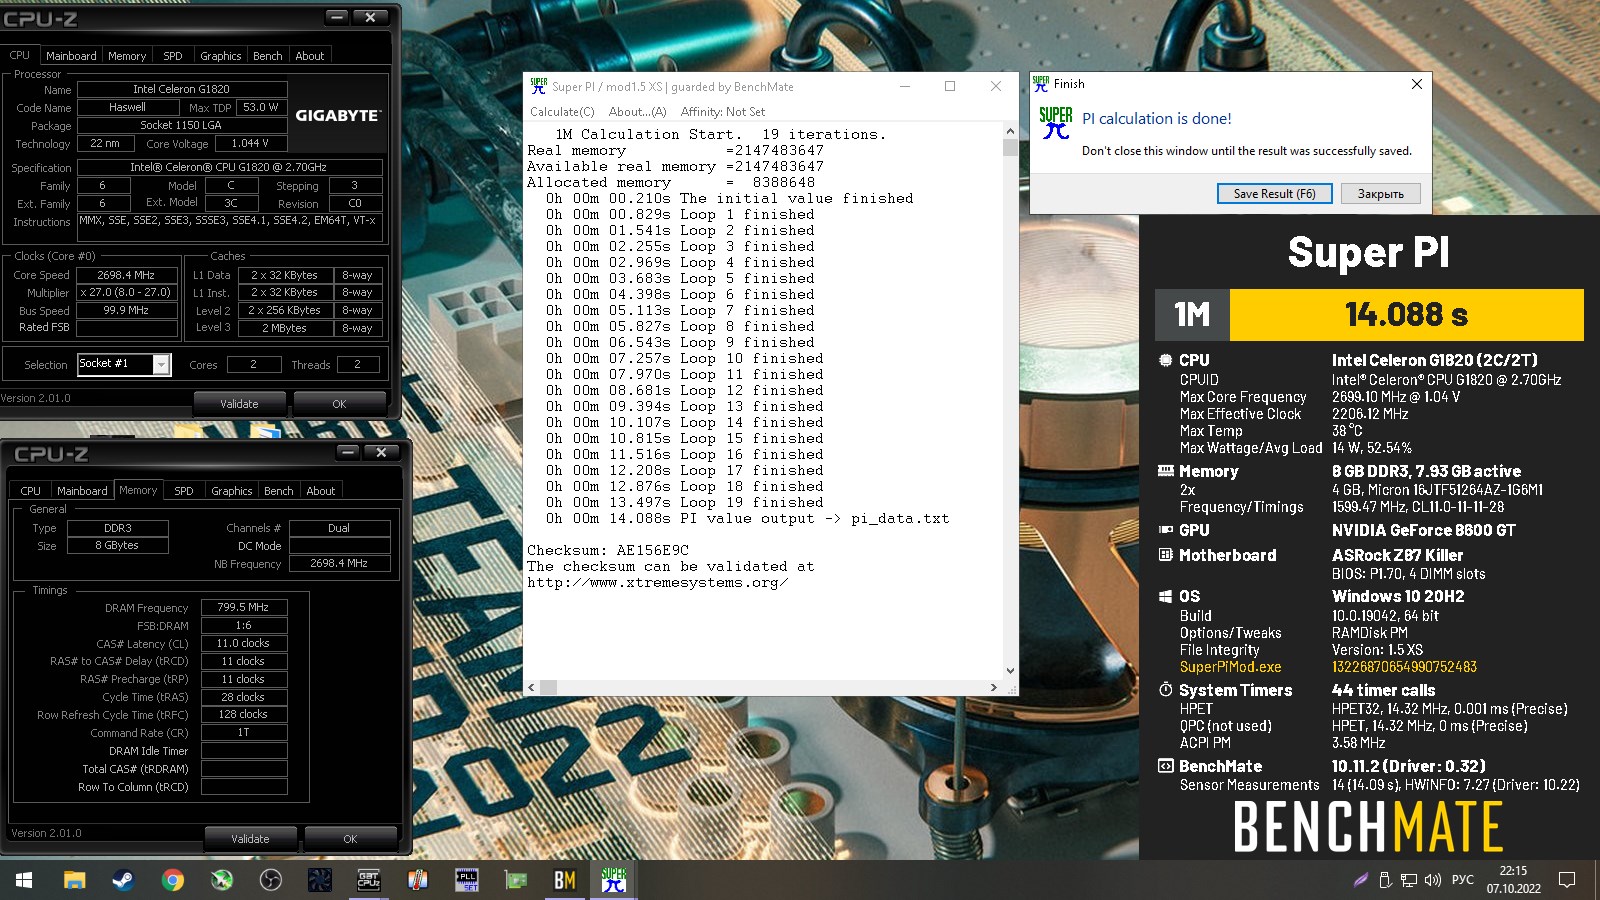Open OBS Studio from the taskbar
The height and width of the screenshot is (900, 1600).
point(270,880)
